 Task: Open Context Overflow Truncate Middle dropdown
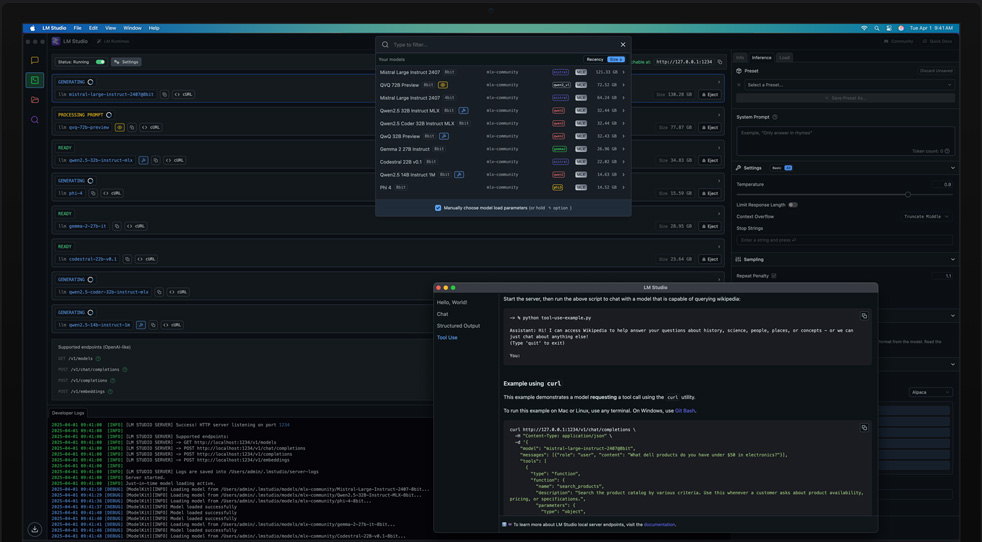click(927, 217)
